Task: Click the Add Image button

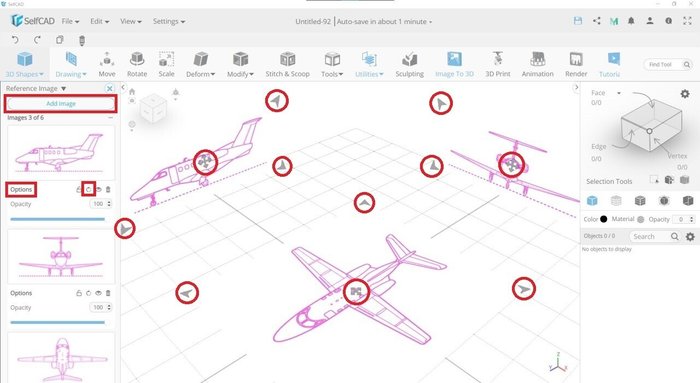Action: tap(61, 104)
